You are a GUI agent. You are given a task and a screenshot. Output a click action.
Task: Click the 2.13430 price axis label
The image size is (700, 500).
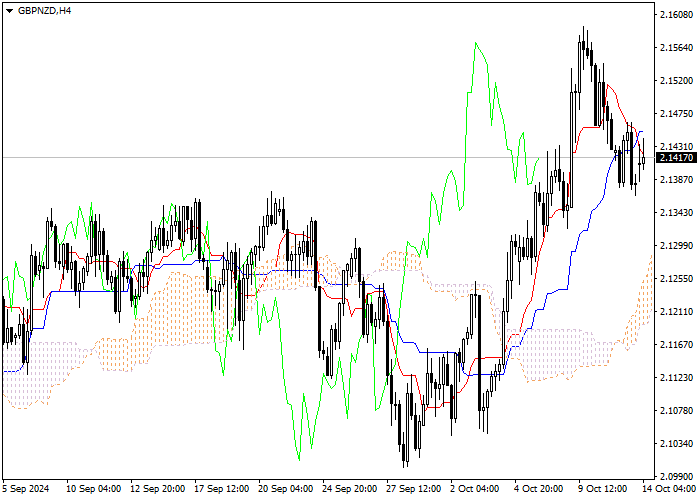pos(676,212)
